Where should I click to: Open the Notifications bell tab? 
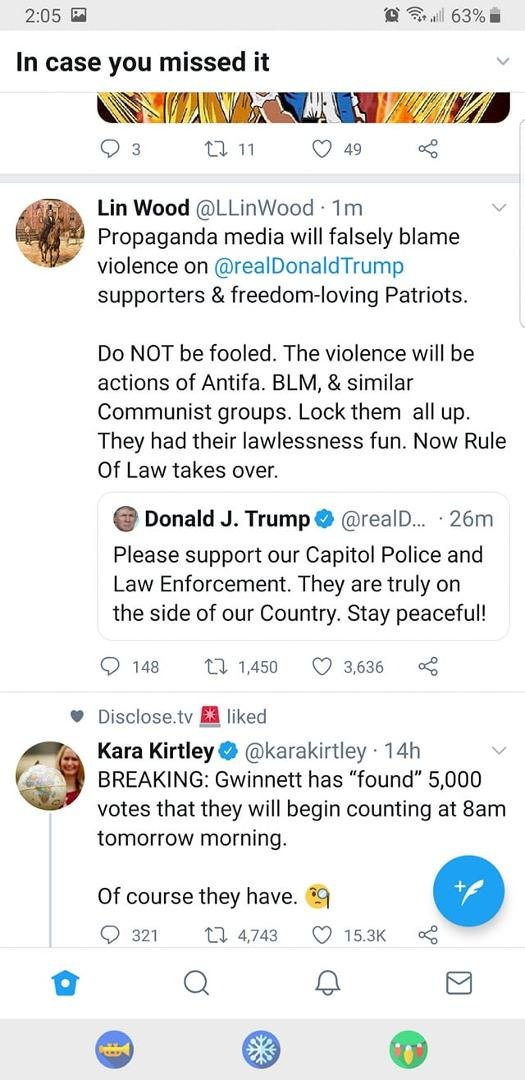point(328,983)
